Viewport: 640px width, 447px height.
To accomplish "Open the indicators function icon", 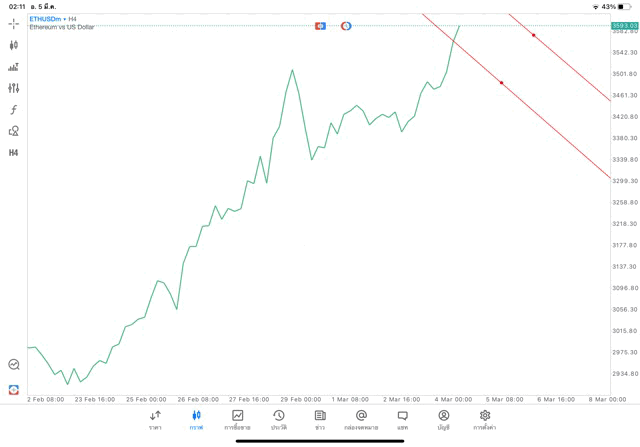I will coord(14,110).
